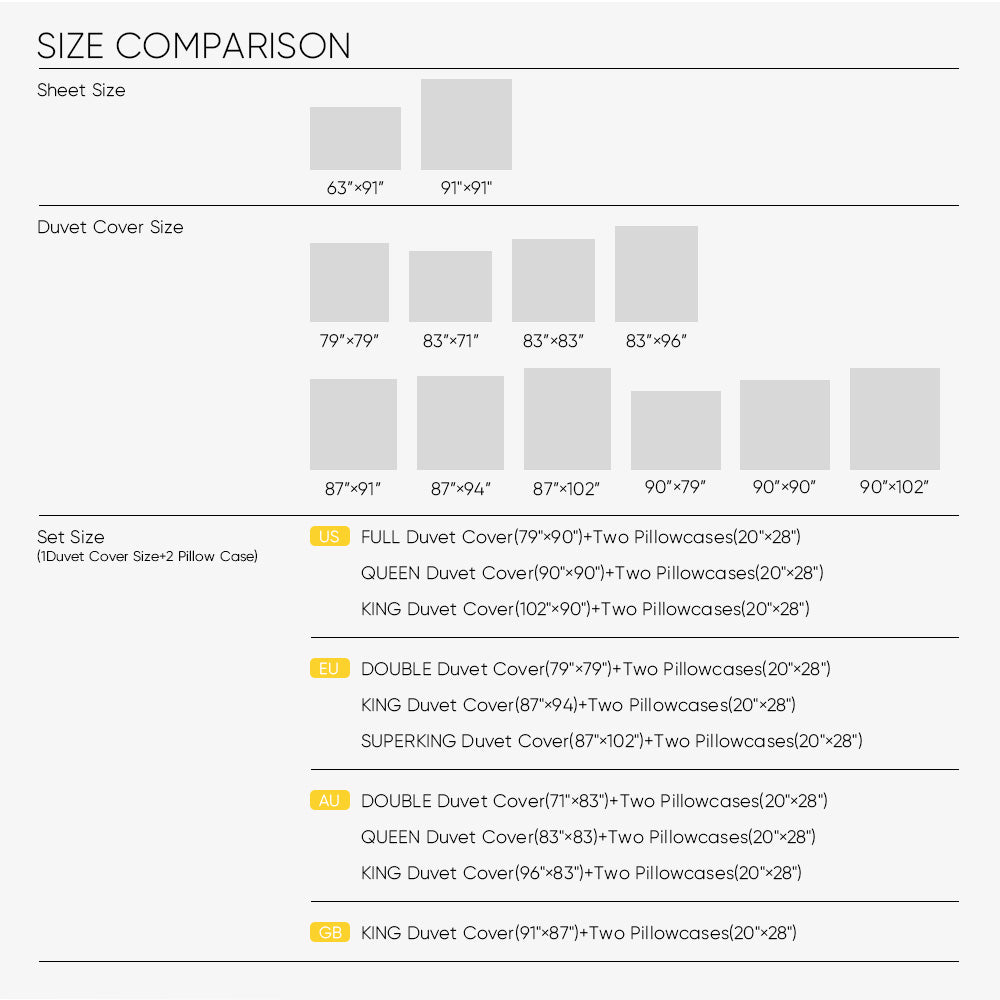Screen dimensions: 1000x1000
Task: Choose the 79"×79" duvet cover box
Action: [349, 283]
